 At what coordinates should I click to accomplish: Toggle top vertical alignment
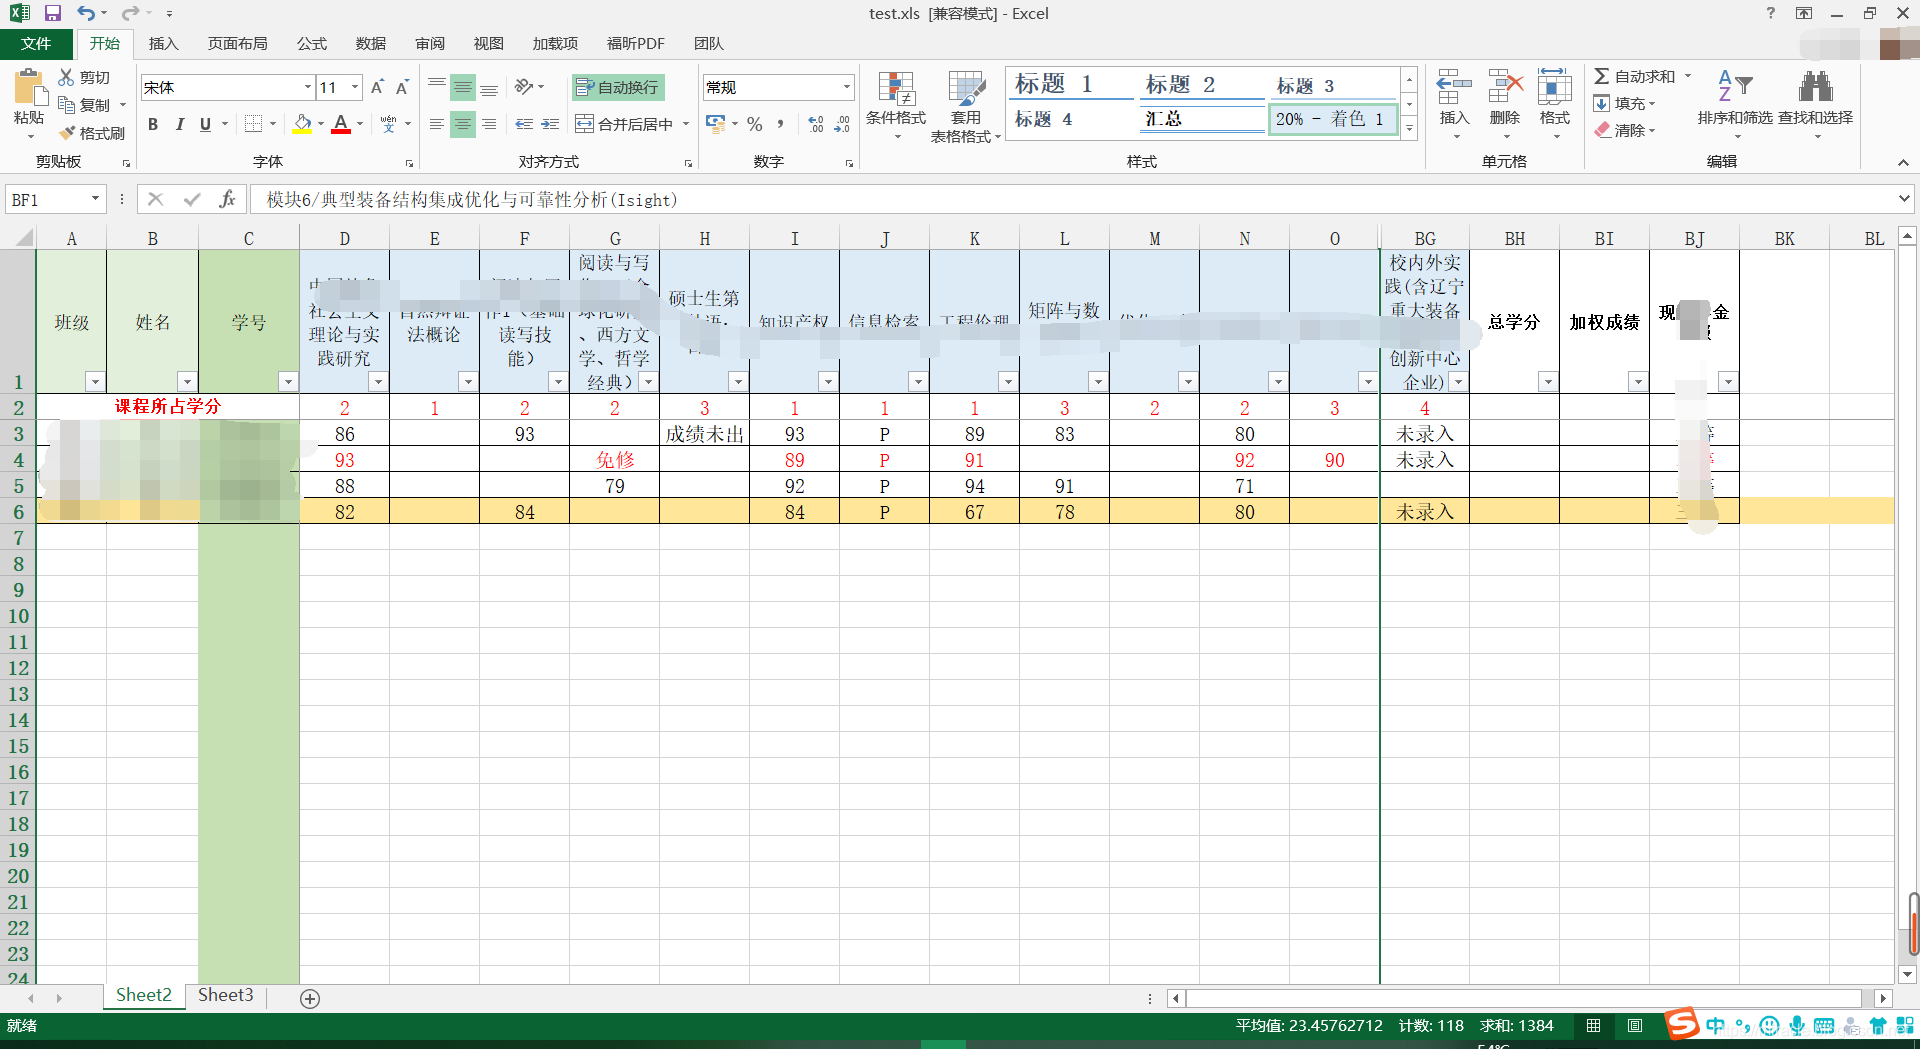coord(437,88)
